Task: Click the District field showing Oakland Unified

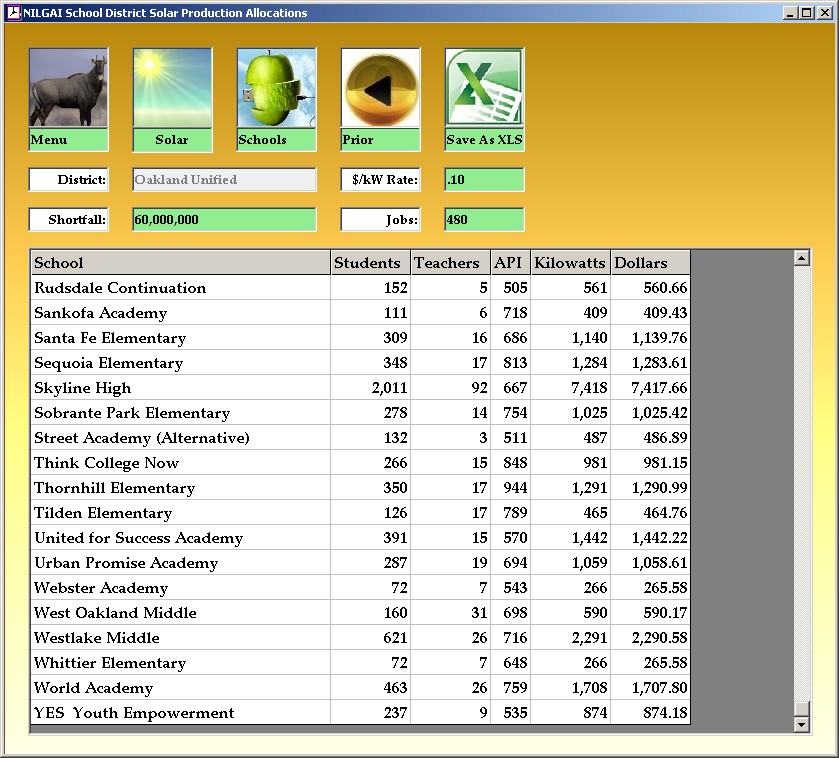Action: point(224,180)
